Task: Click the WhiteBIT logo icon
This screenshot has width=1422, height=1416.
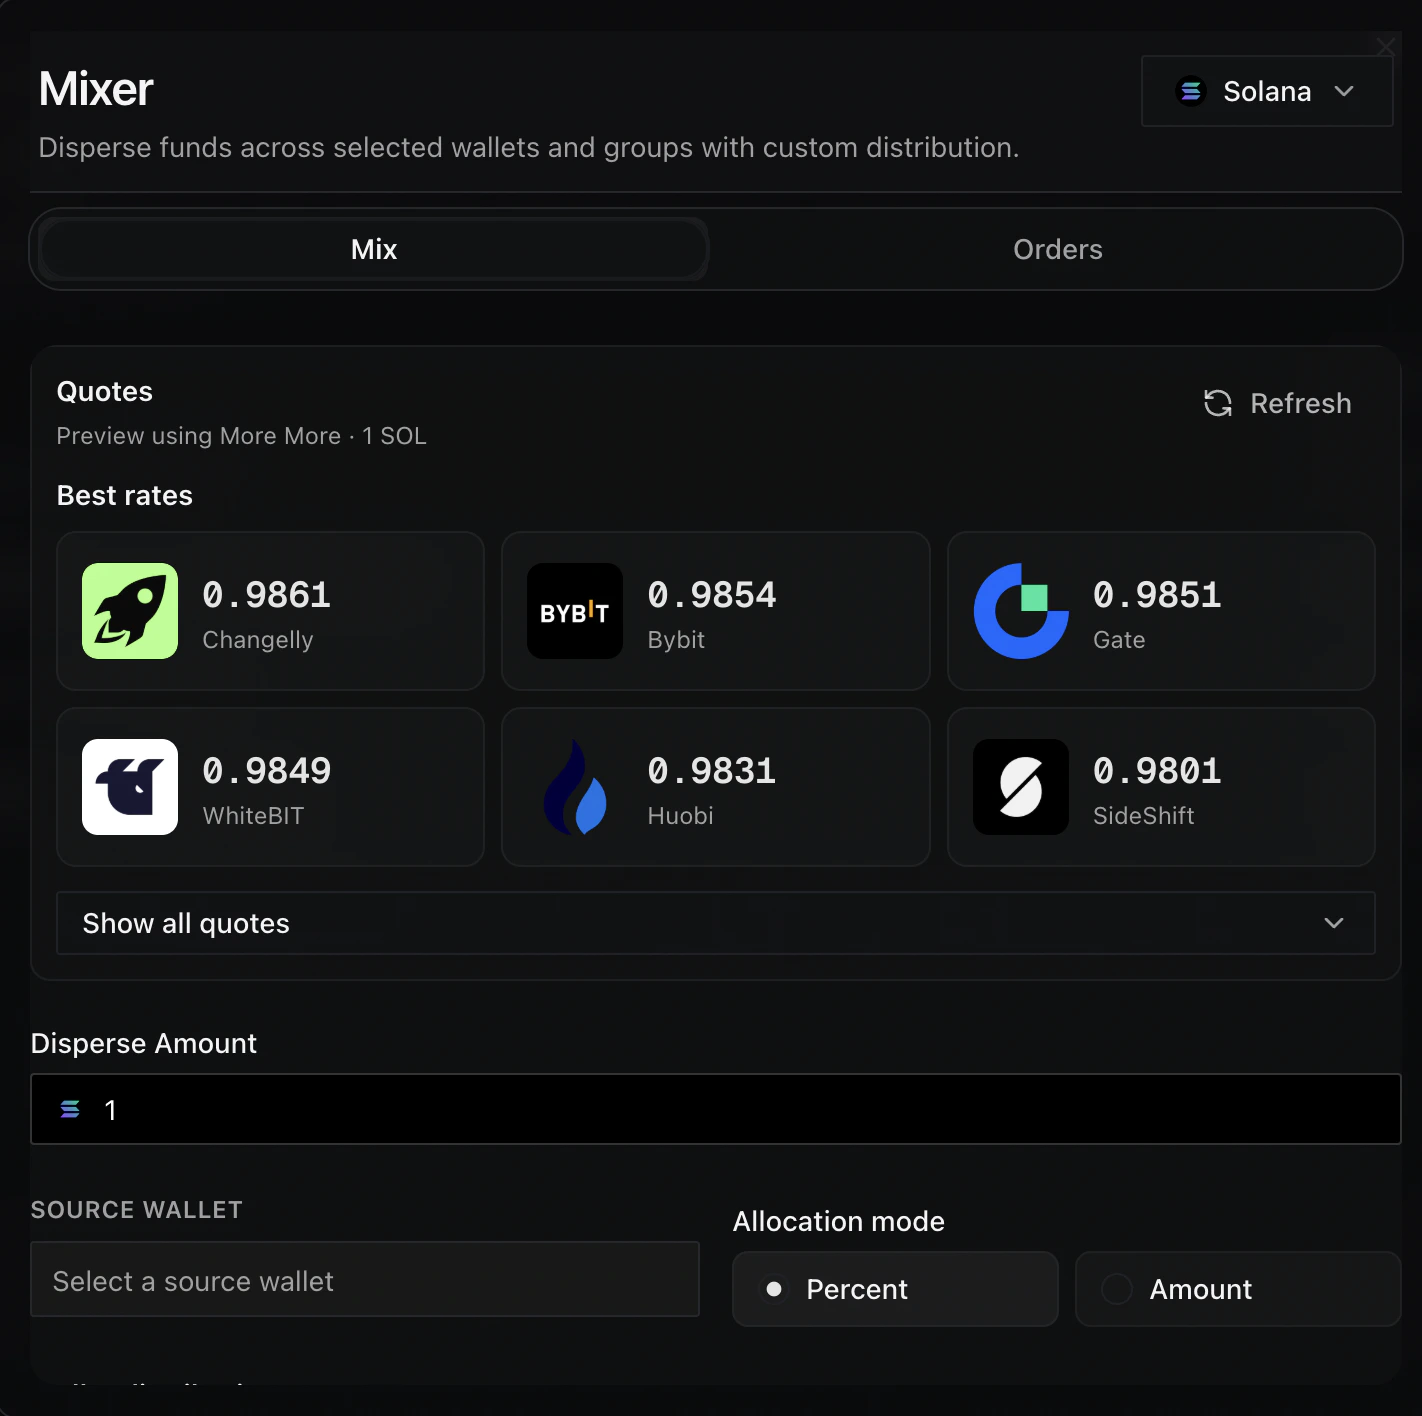Action: pyautogui.click(x=130, y=787)
